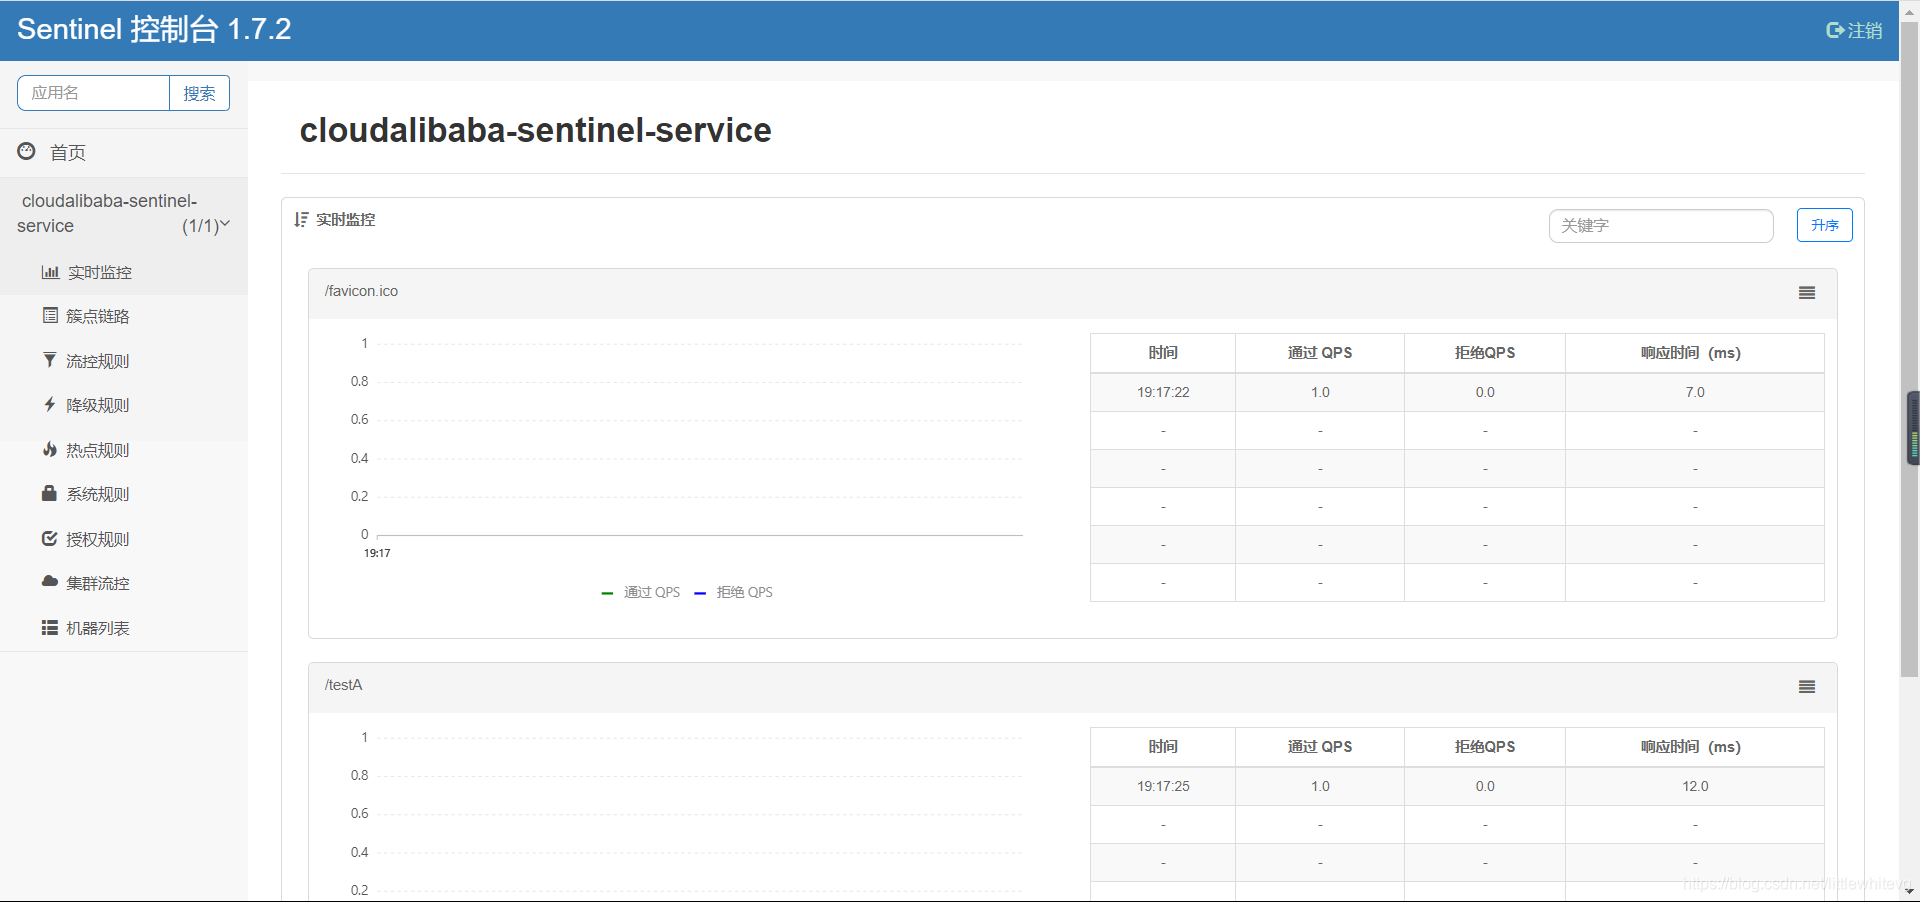Click the 19:17:25 time cell
This screenshot has height=902, width=1920.
coord(1163,786)
